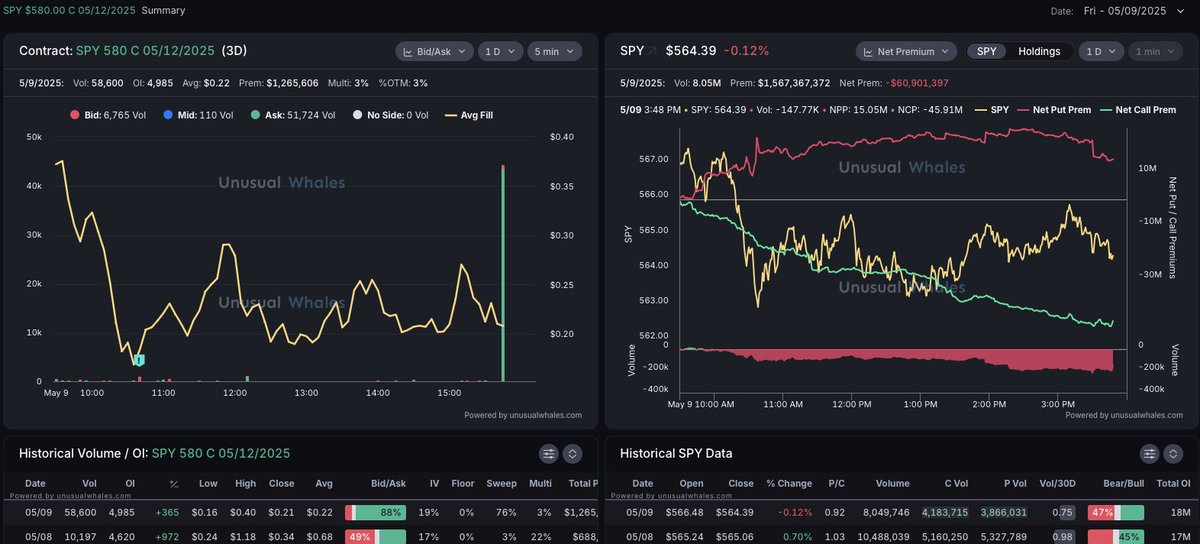This screenshot has height=544, width=1200.
Task: Click the 47% bear/bull bar for 05/09
Action: (1116, 512)
